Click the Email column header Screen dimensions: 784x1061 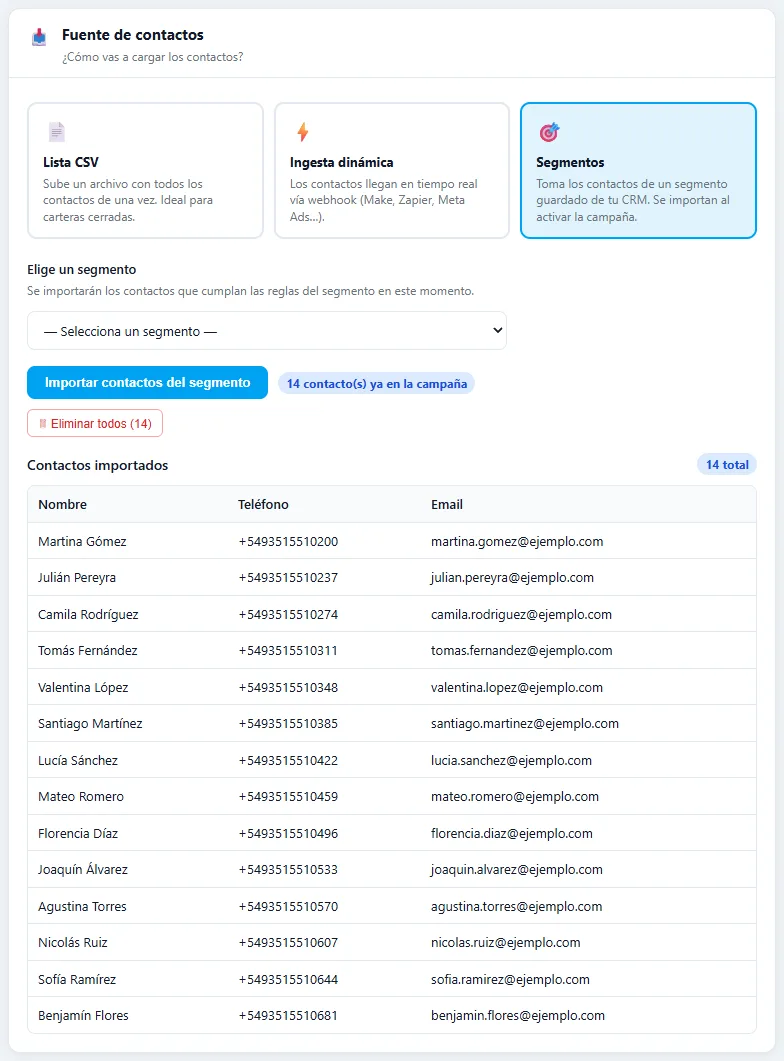tap(447, 504)
